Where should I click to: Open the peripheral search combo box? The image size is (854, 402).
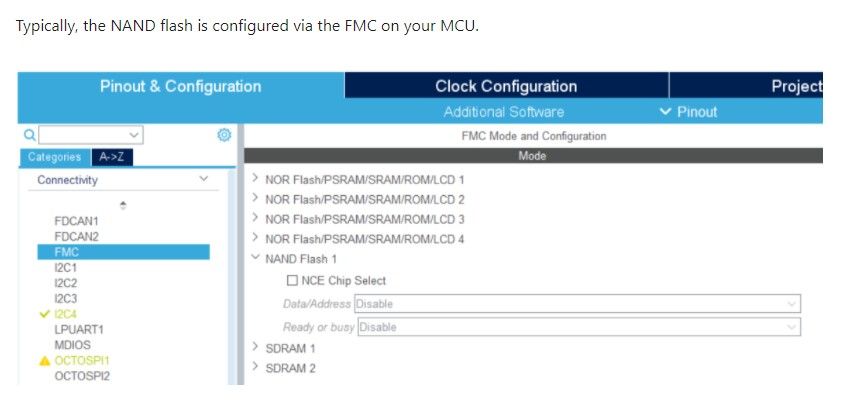[x=90, y=135]
